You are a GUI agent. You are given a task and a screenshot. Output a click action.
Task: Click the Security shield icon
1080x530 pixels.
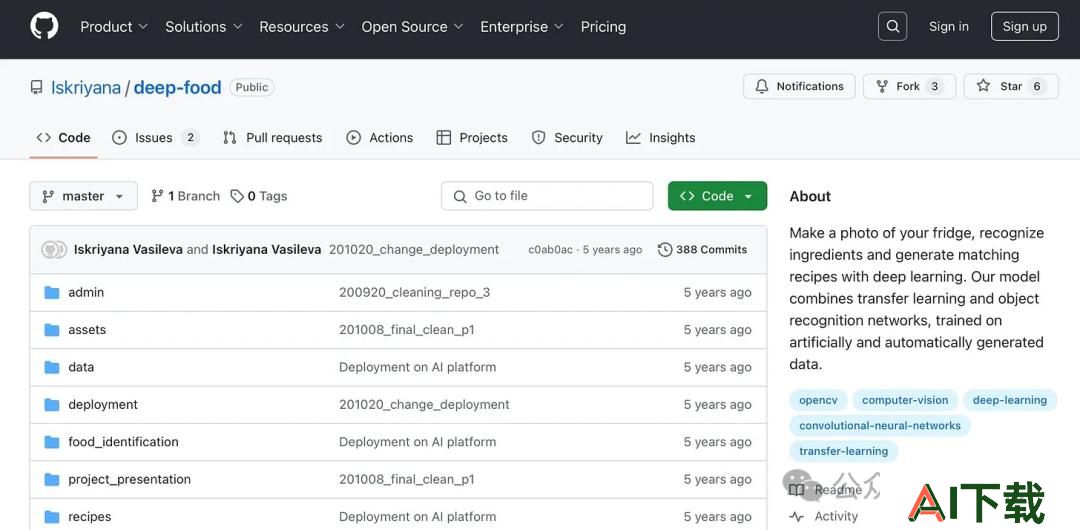click(x=539, y=138)
